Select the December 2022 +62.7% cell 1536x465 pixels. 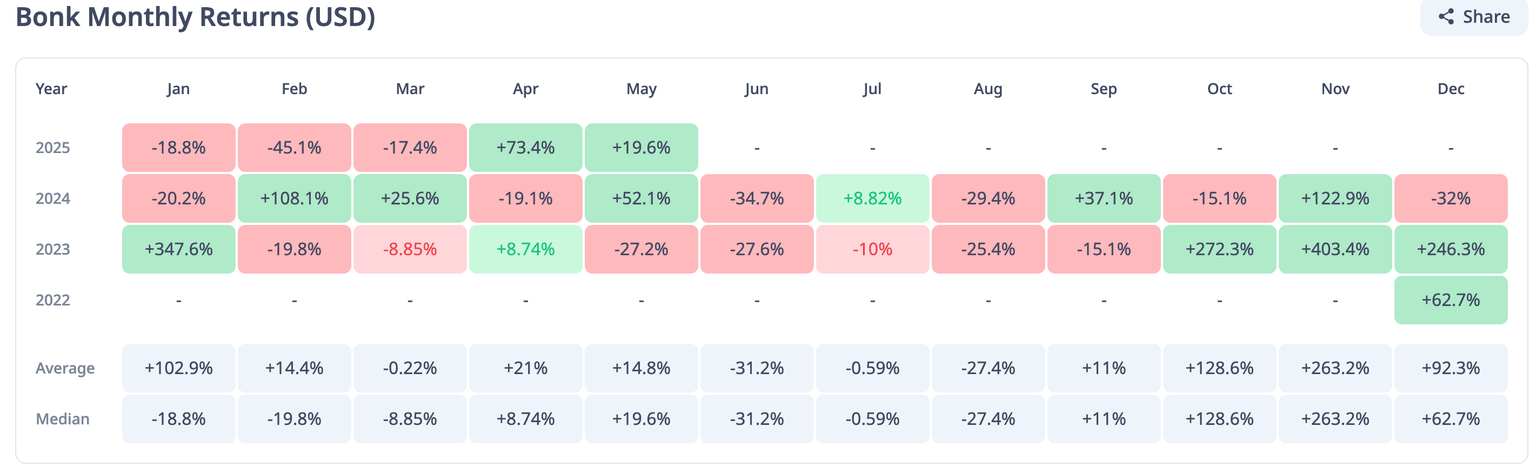click(1450, 299)
